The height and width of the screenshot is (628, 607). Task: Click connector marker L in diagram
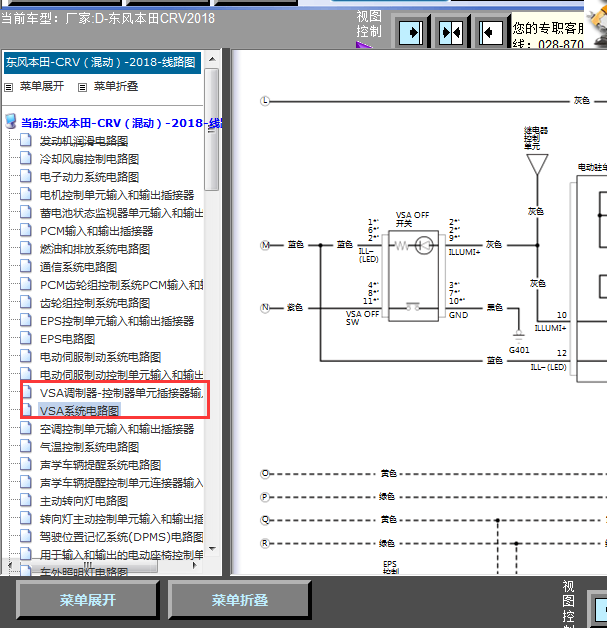tap(265, 101)
